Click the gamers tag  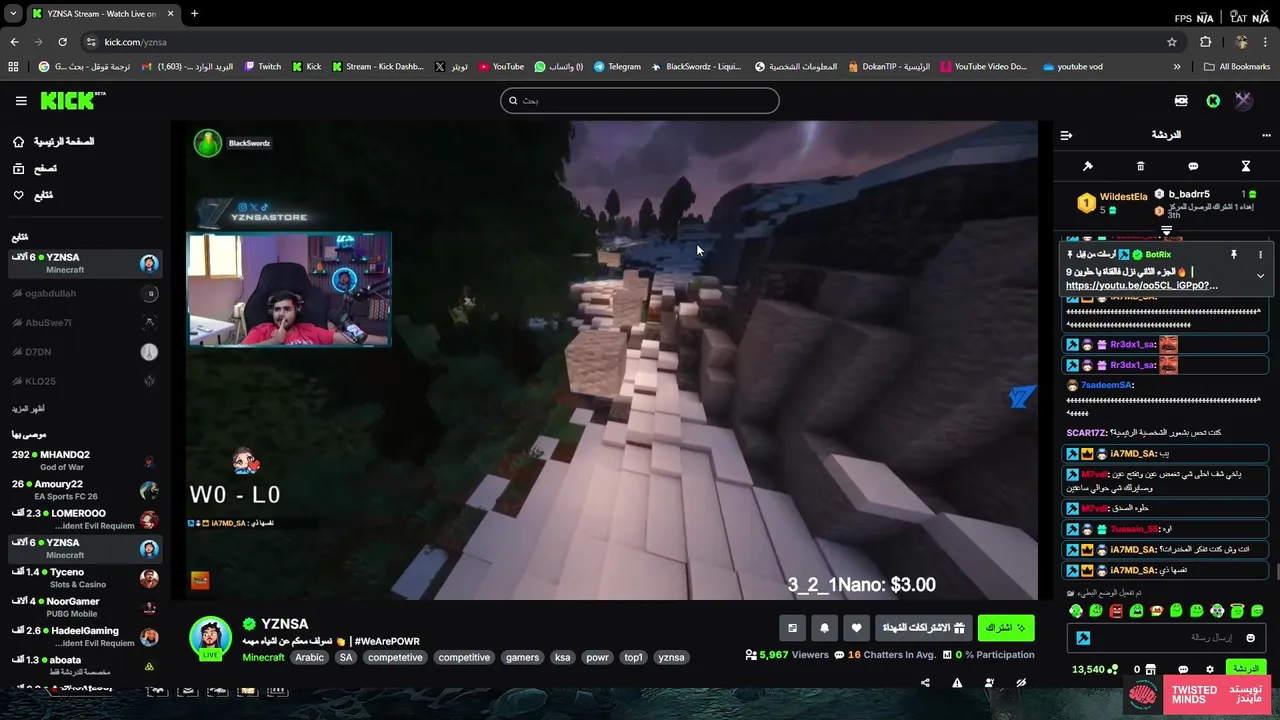(522, 658)
